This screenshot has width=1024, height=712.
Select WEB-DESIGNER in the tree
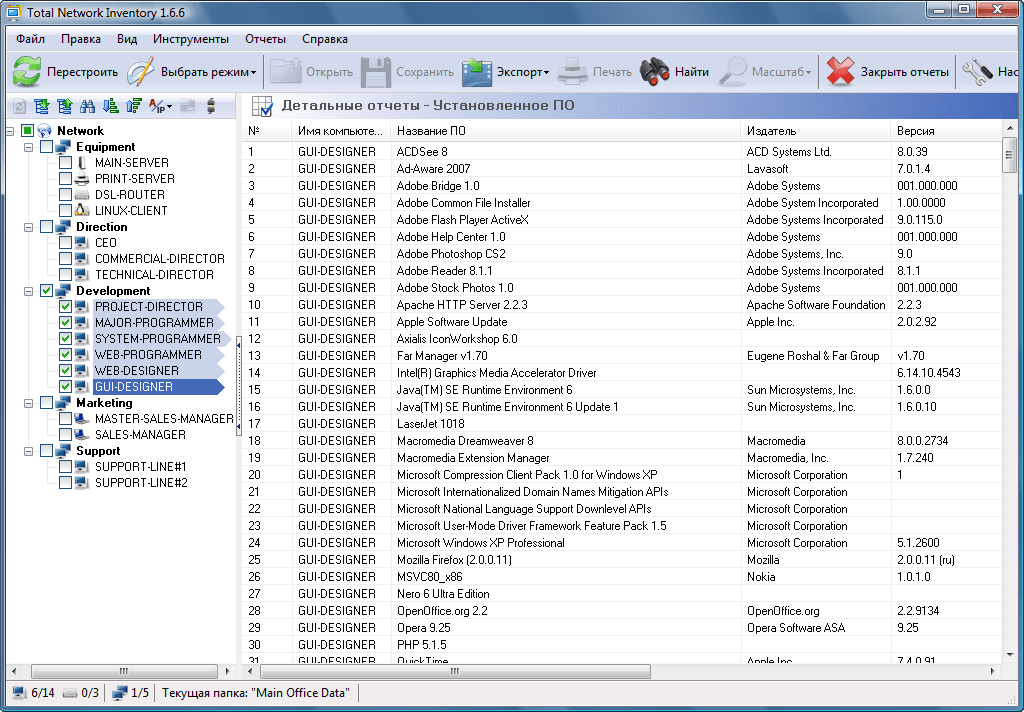pos(136,370)
